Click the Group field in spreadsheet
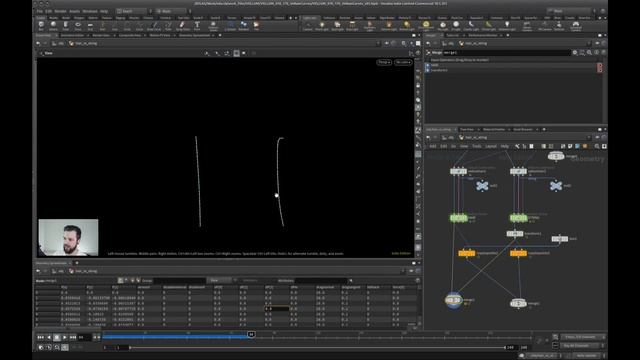The width and height of the screenshot is (640, 360). pos(180,280)
